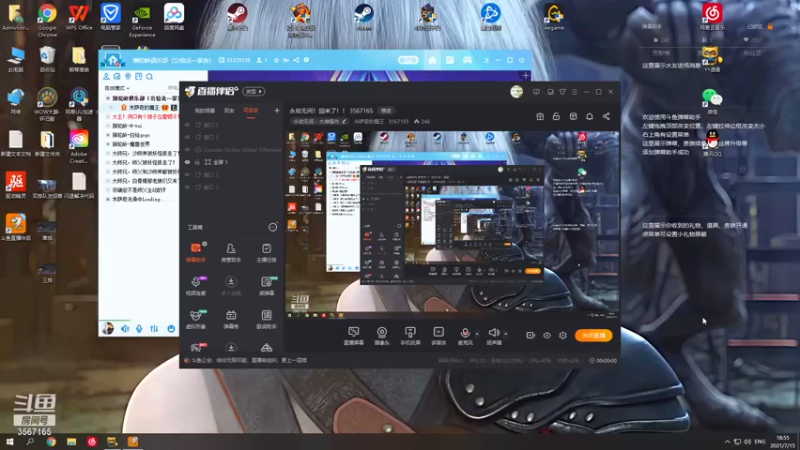Viewport: 800px width, 450px height.
Task: Open the share icon above the preview
Action: tap(606, 116)
